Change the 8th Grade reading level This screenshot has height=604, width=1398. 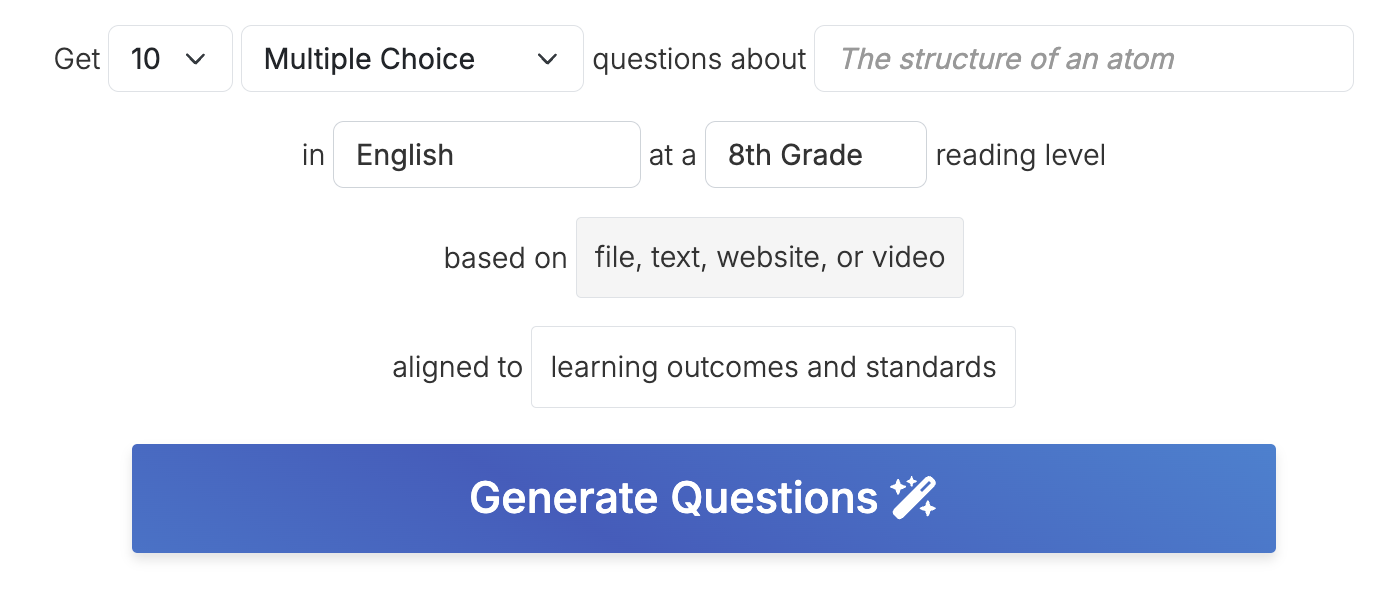click(815, 155)
